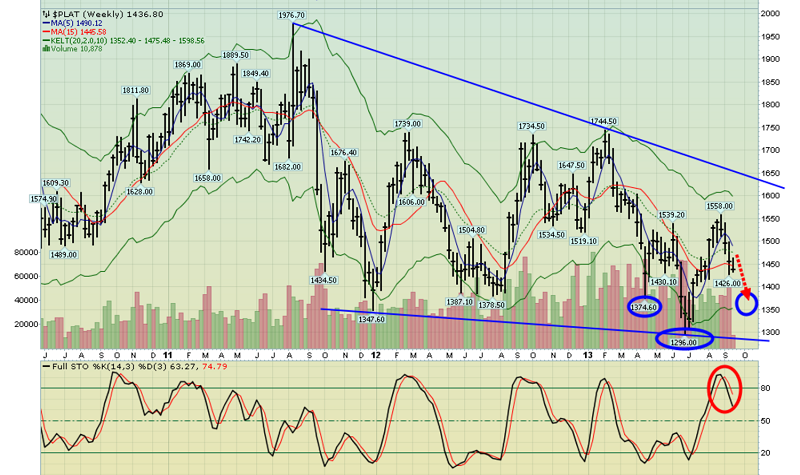The width and height of the screenshot is (800, 475).
Task: Click the small blue target circle near 1350
Action: click(x=746, y=302)
